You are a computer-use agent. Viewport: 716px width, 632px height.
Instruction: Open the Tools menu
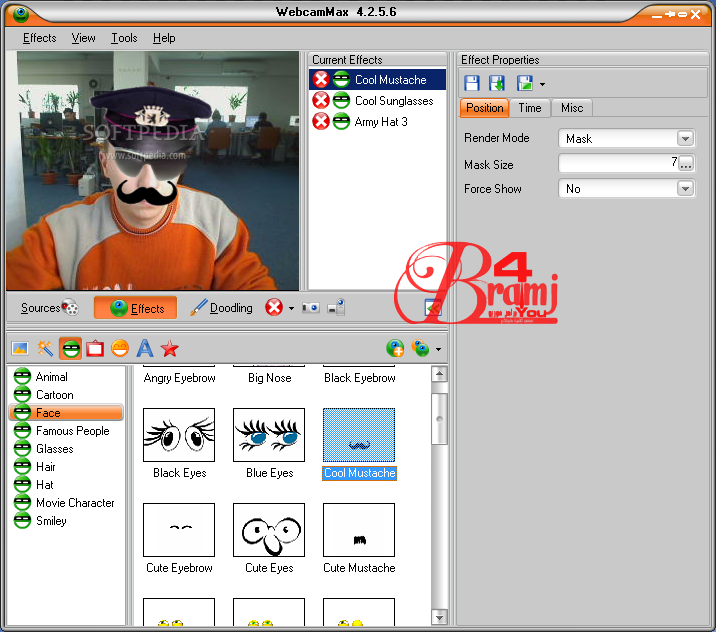point(124,38)
